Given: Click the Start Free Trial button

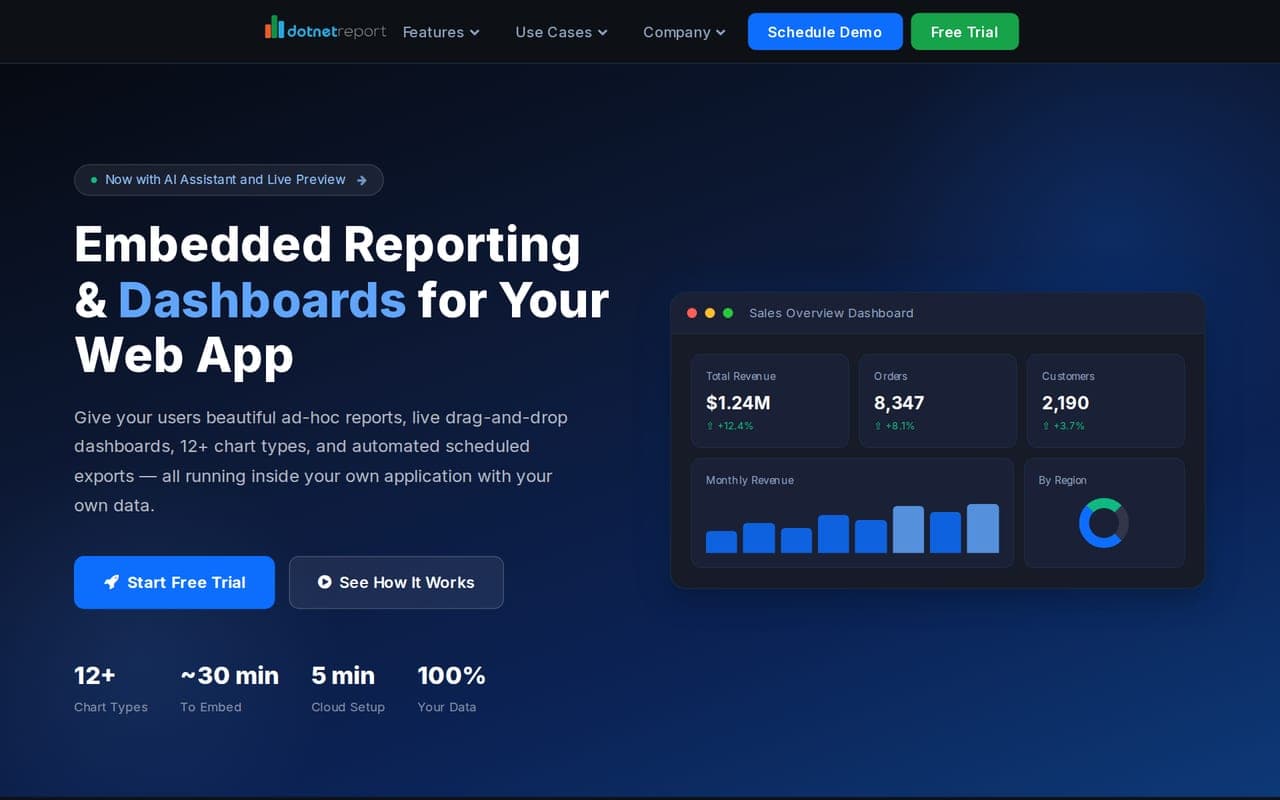Looking at the screenshot, I should point(174,582).
